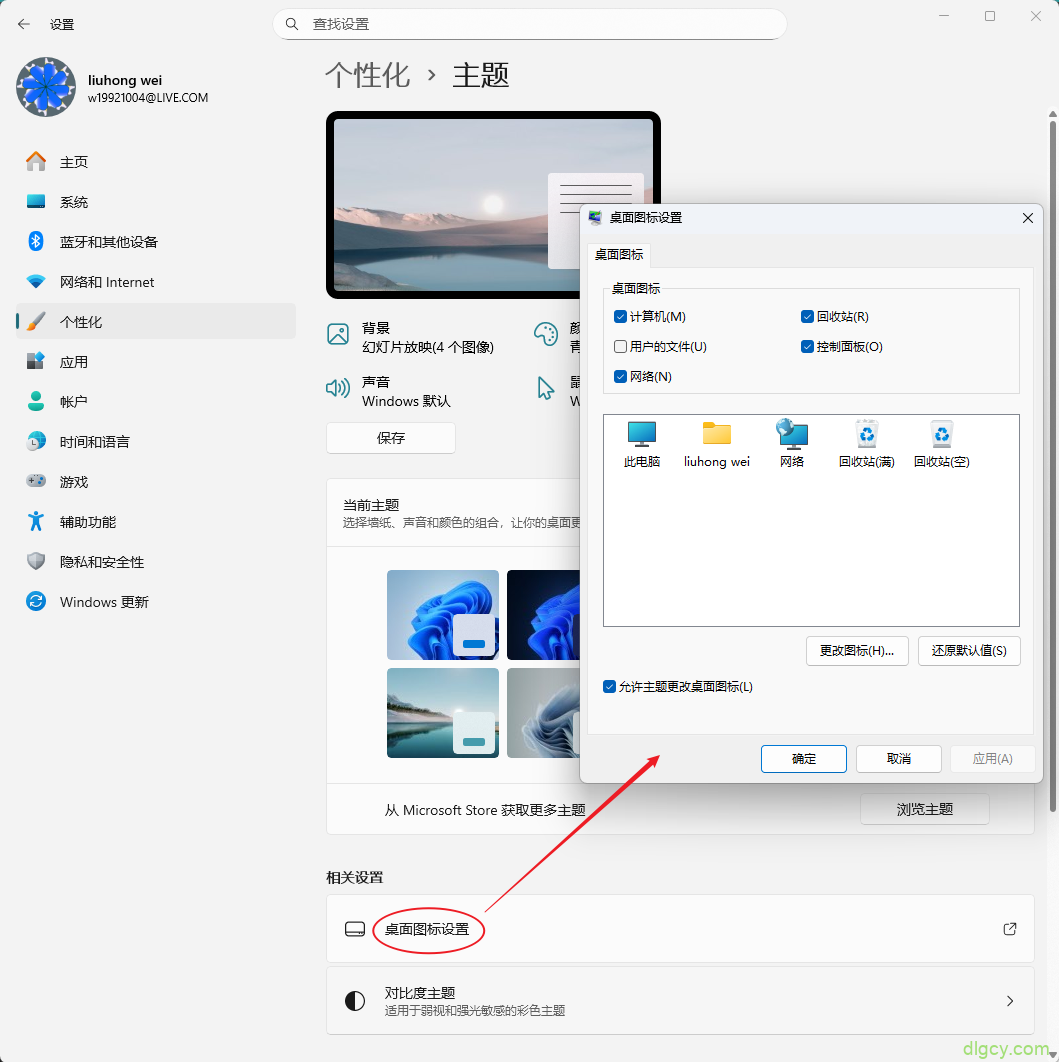Open Windows 更新 in sidebar

tap(104, 602)
